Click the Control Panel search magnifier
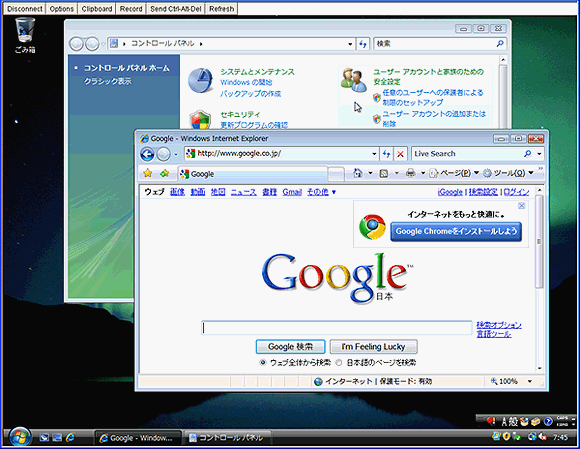This screenshot has width=580, height=449. 500,44
